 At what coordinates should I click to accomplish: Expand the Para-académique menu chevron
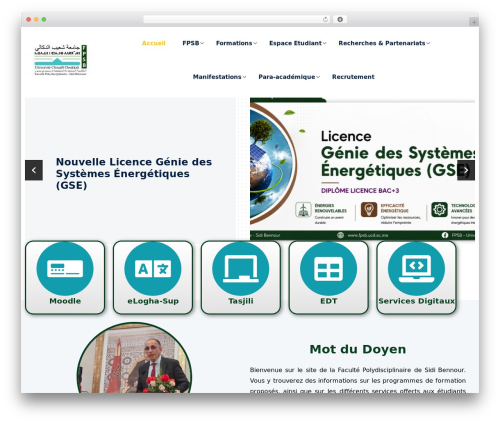pyautogui.click(x=318, y=77)
